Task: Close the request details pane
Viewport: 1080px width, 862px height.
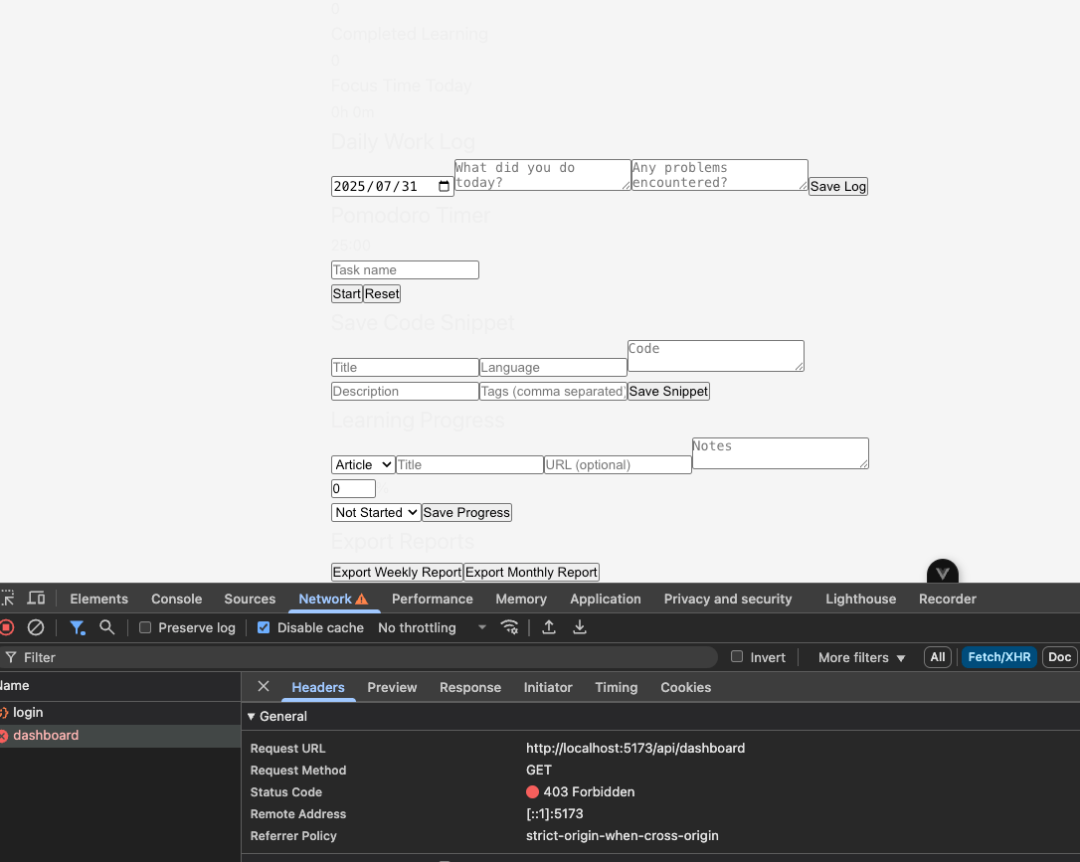Action: point(263,686)
